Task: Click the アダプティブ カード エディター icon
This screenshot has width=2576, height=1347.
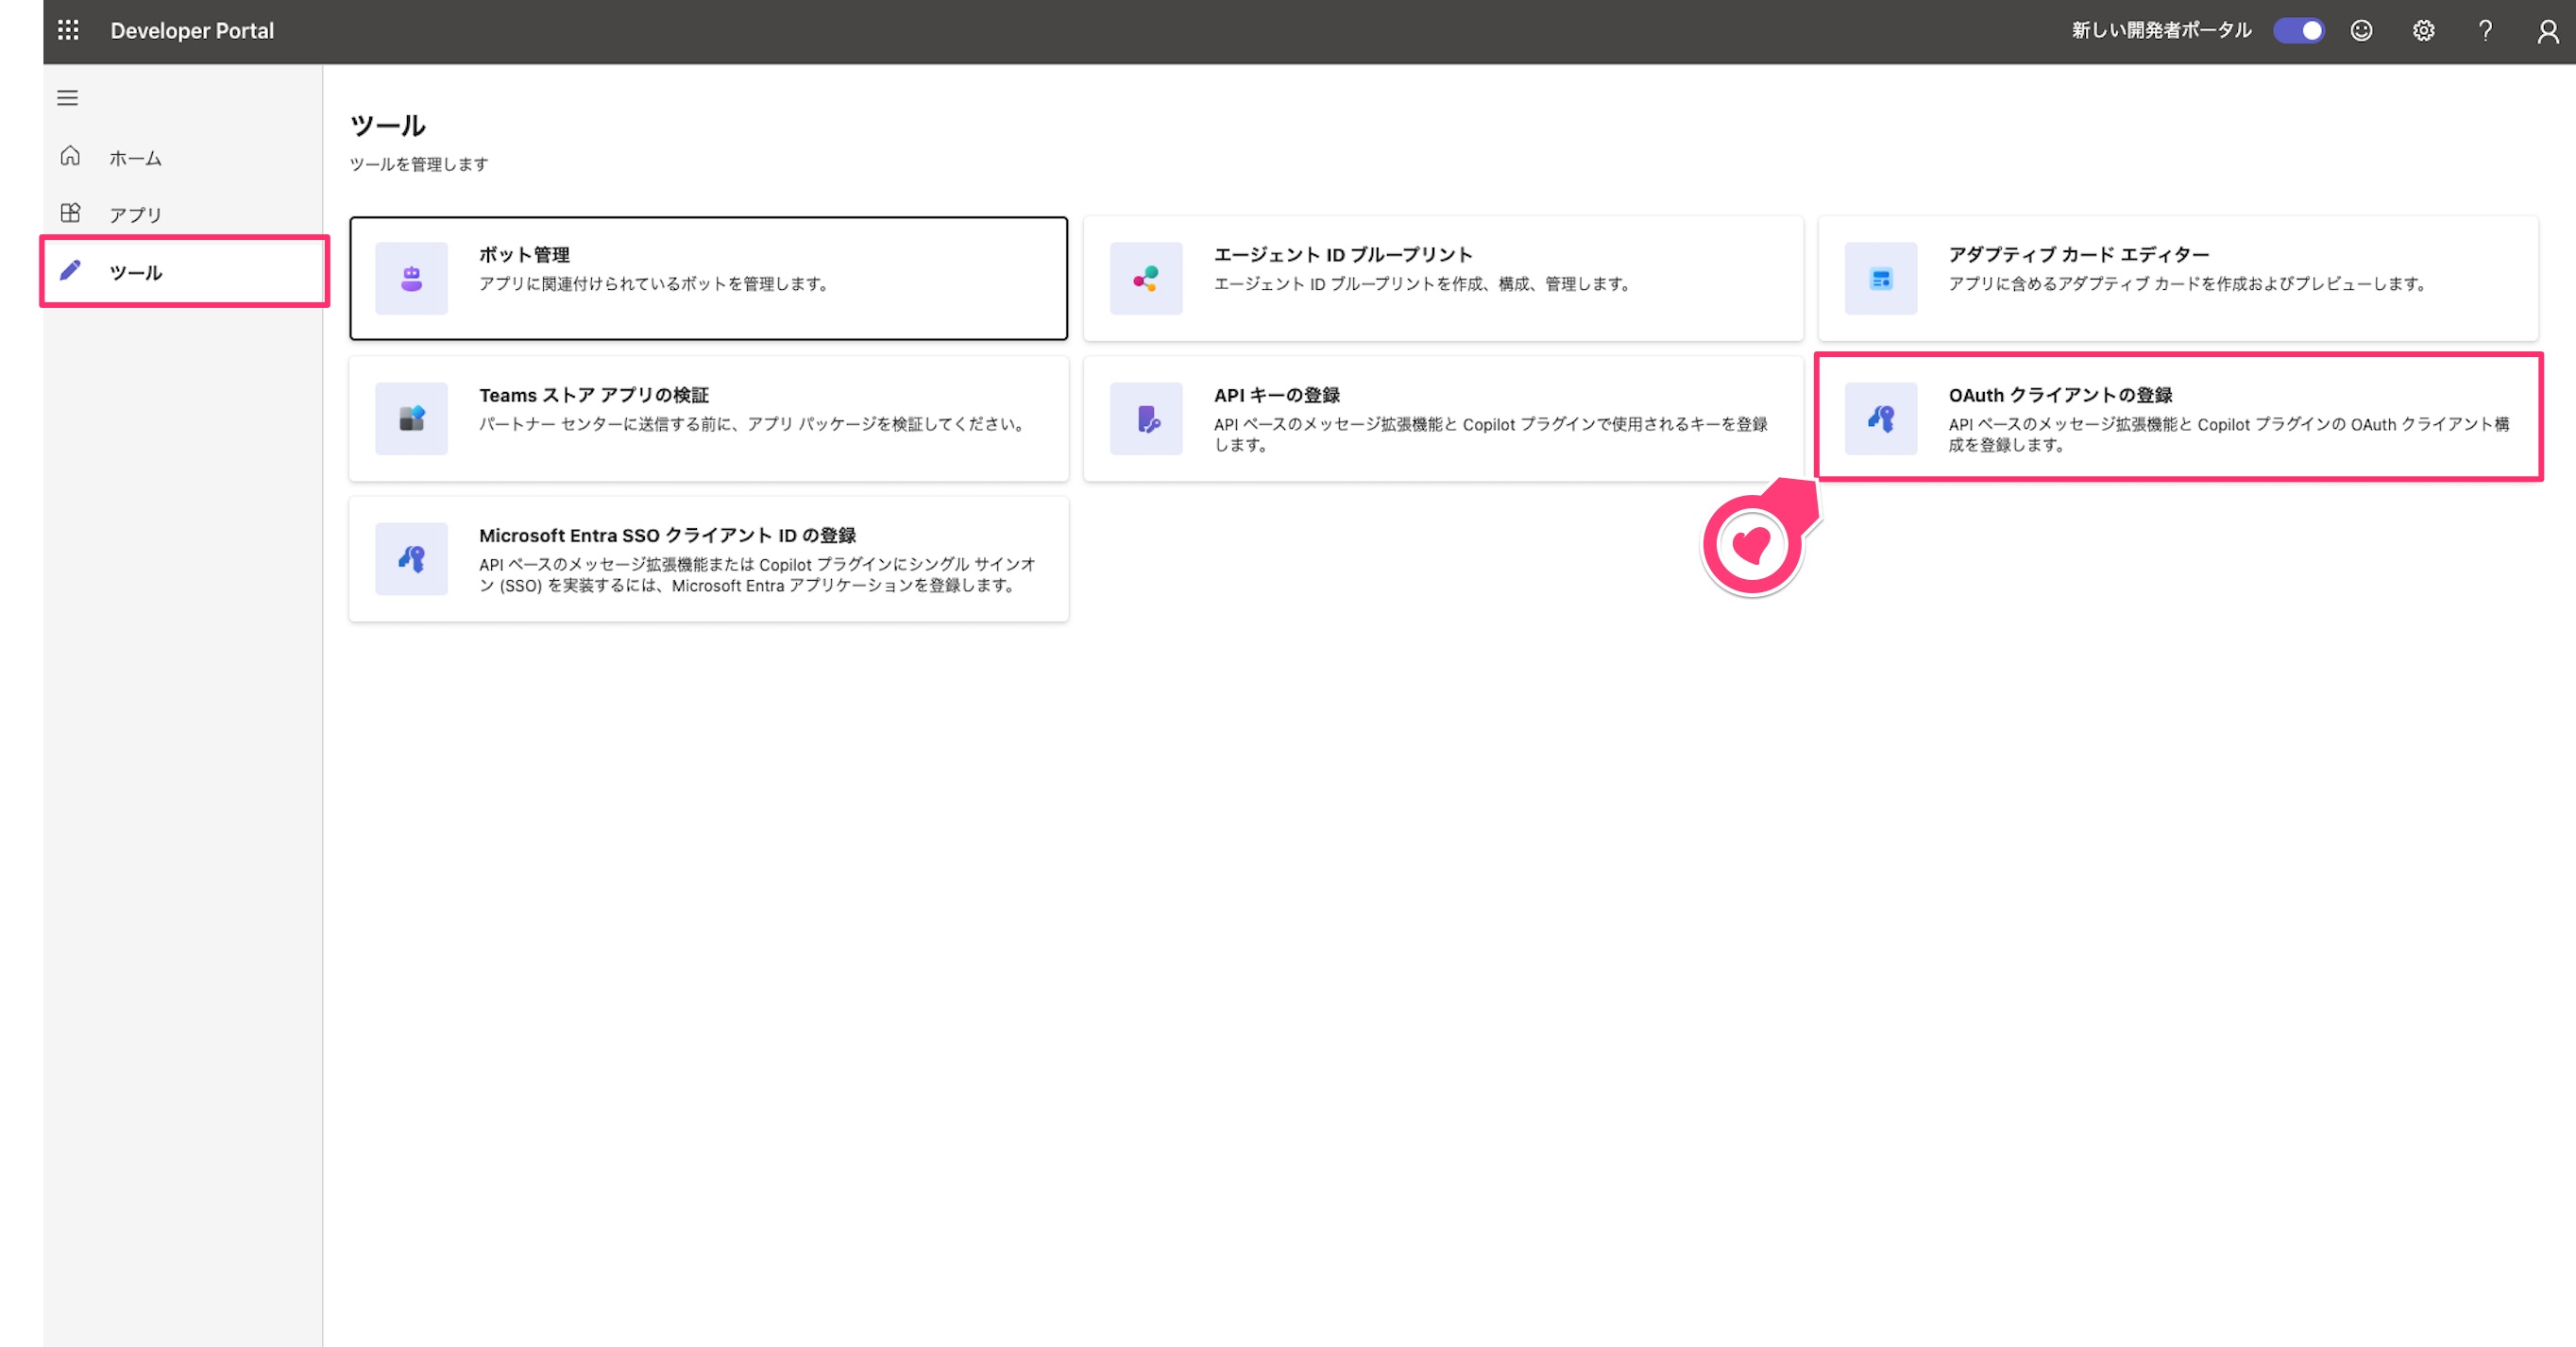Action: coord(1881,278)
